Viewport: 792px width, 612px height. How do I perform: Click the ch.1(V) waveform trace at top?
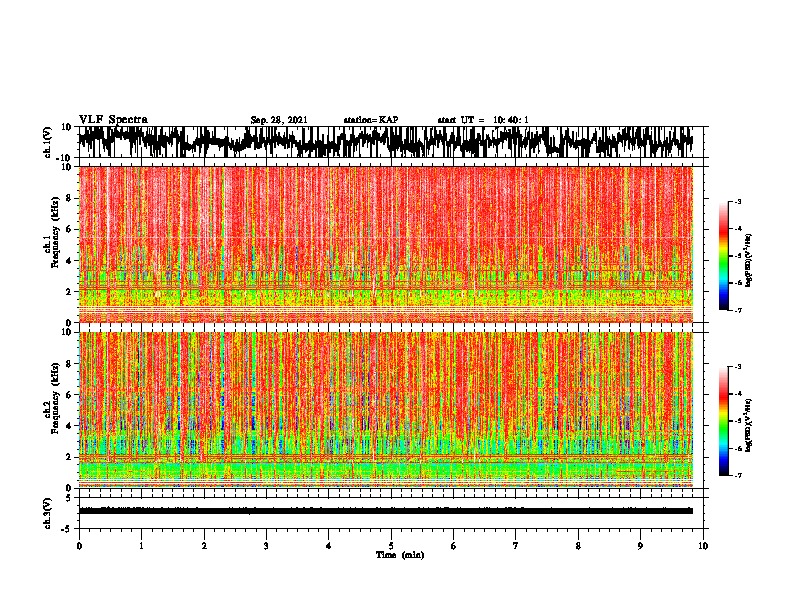pos(386,142)
